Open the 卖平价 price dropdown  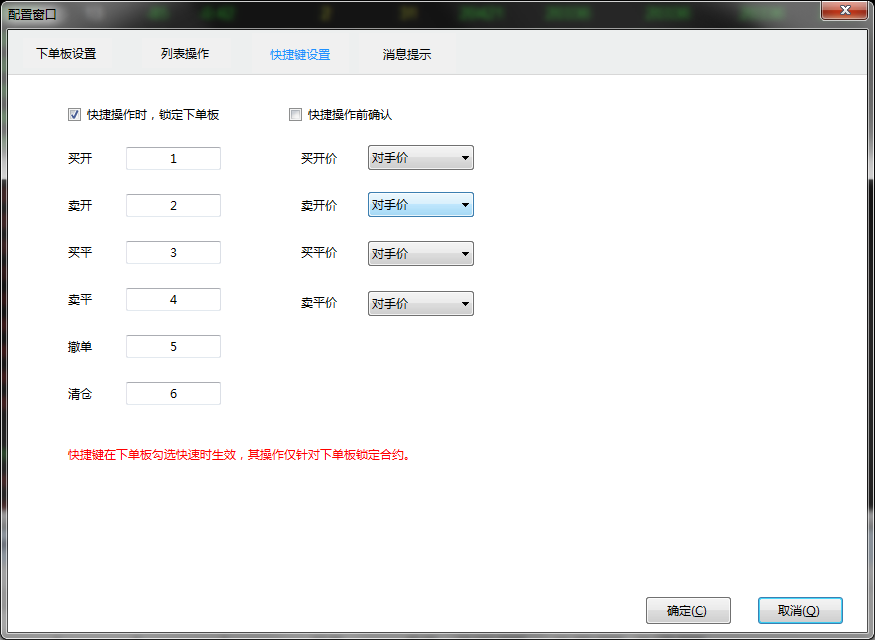tap(421, 304)
